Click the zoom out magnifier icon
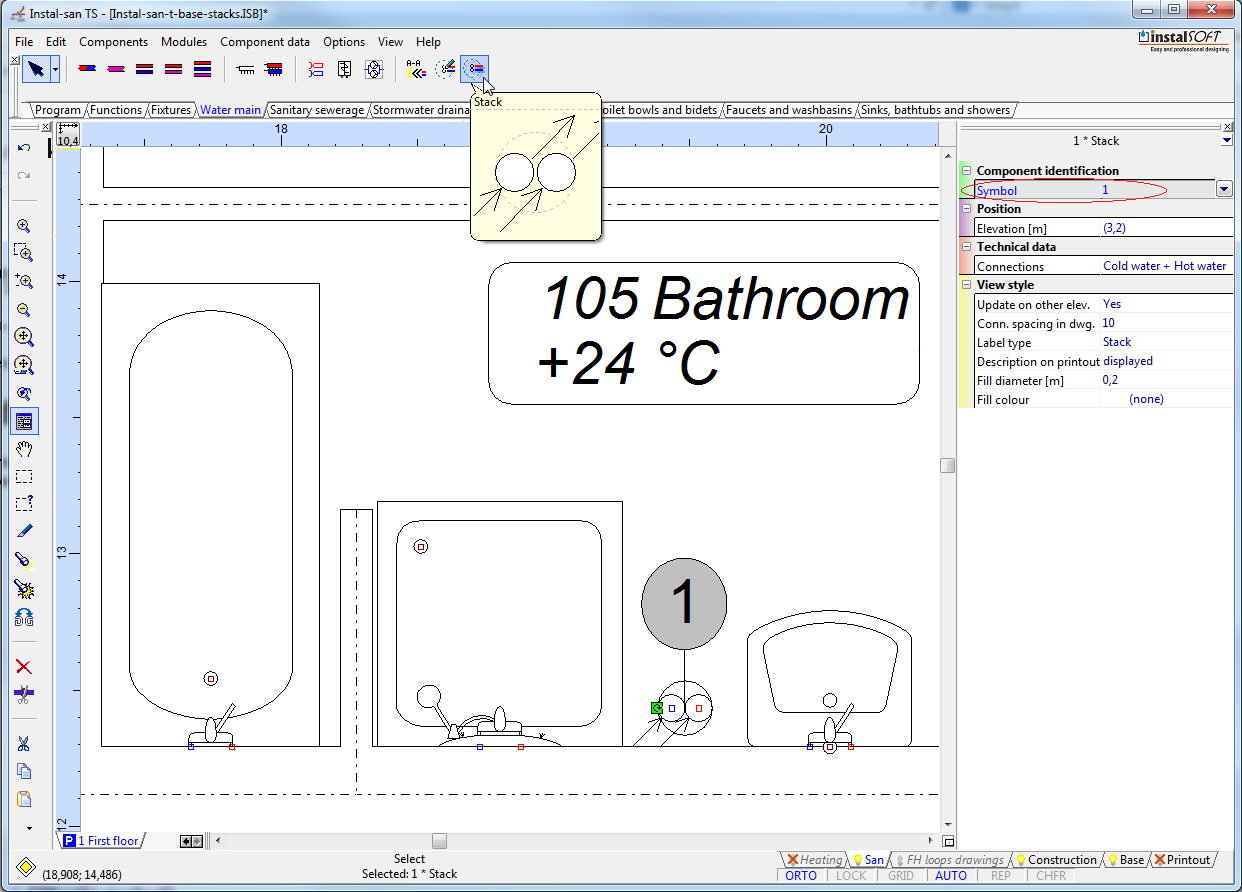The image size is (1242, 892). coord(24,310)
